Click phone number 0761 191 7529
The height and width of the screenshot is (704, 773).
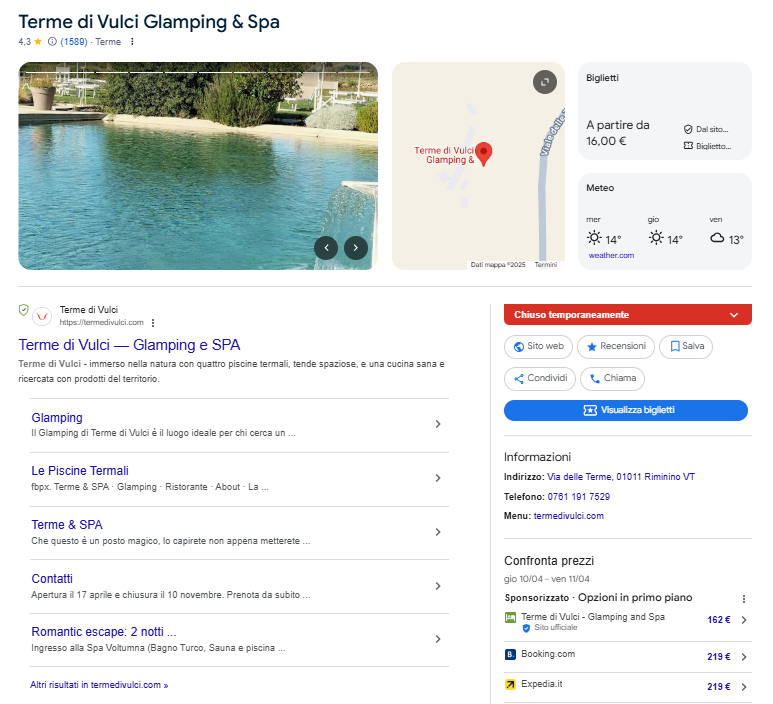coord(578,496)
